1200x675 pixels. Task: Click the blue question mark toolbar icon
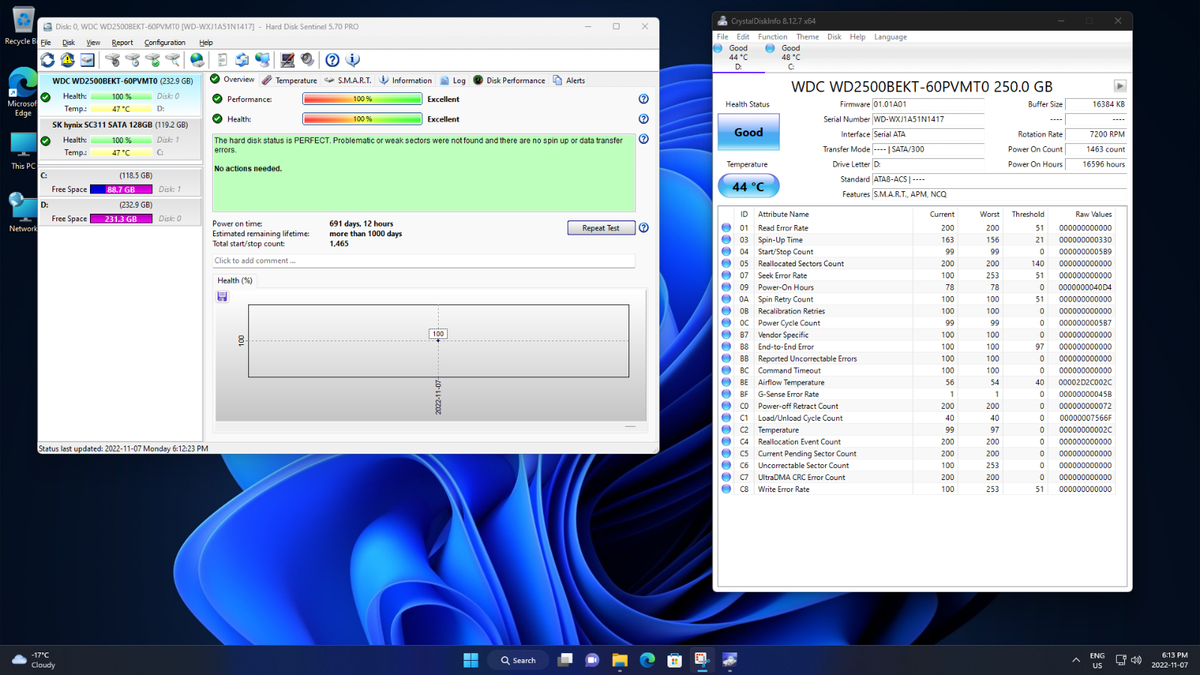(332, 59)
